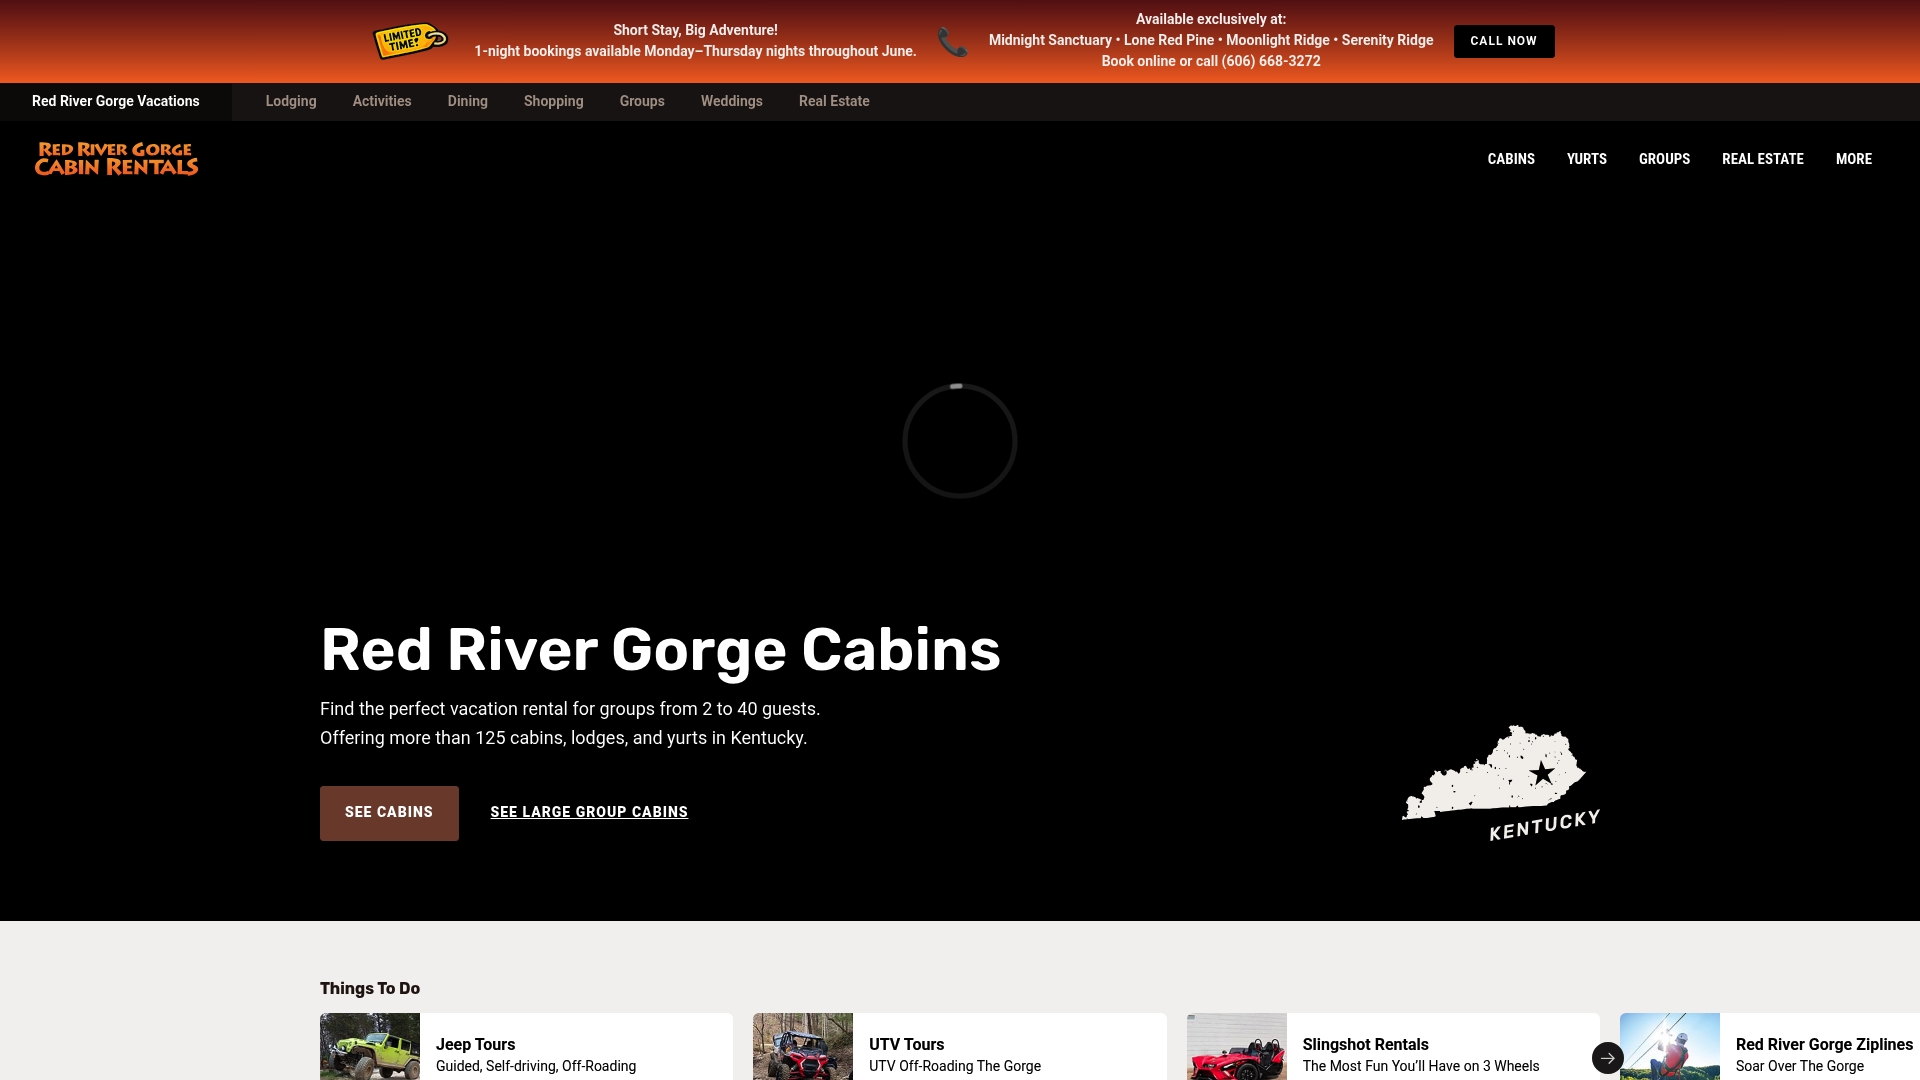Click the Jeep Tours card title
This screenshot has height=1080, width=1920.
click(475, 1044)
